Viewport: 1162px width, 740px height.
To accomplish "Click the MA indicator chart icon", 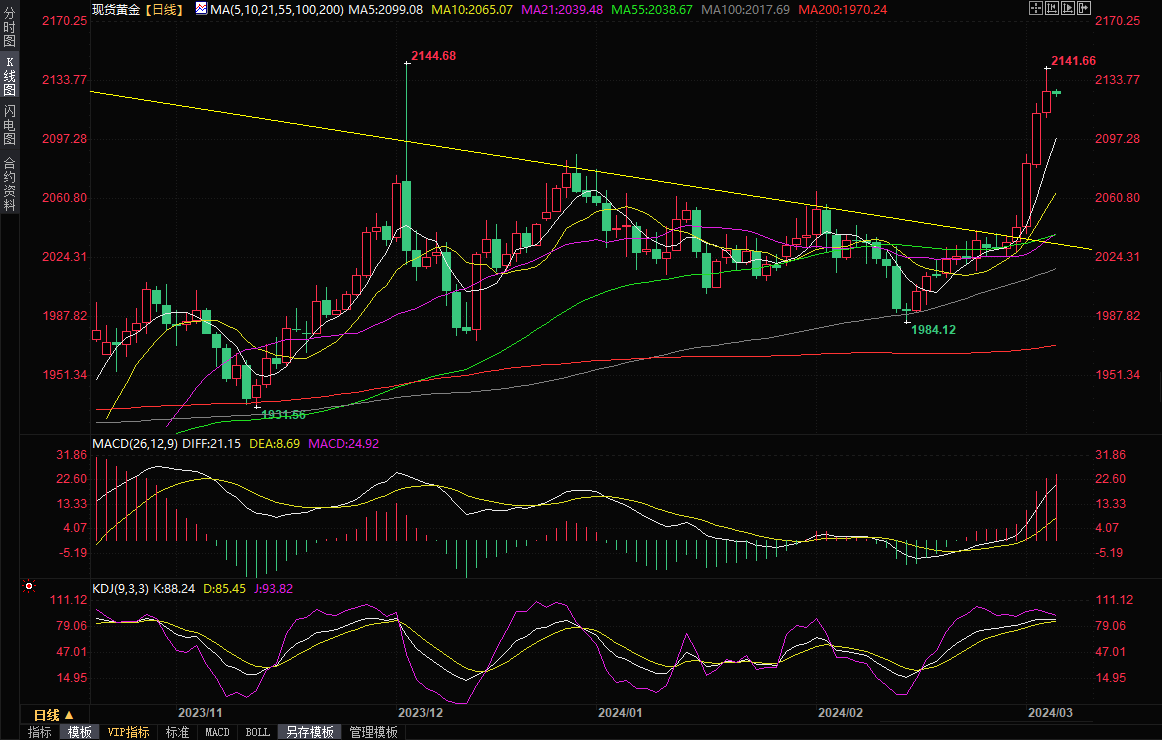I will point(201,8).
